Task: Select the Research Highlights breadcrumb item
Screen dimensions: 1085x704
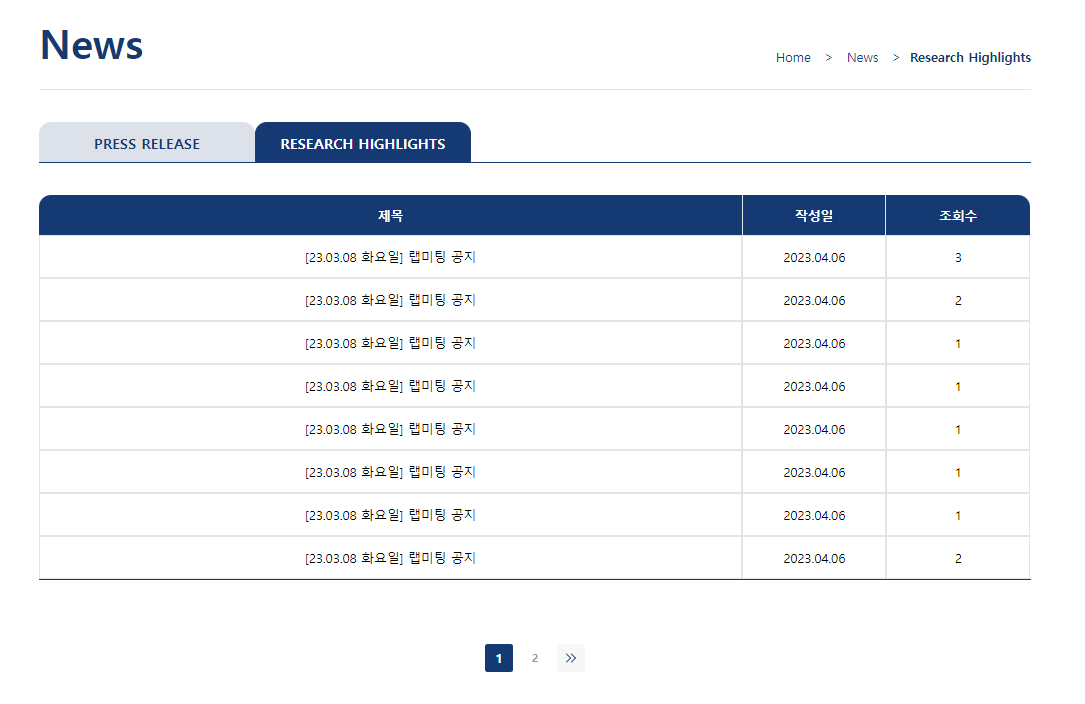Action: [970, 57]
